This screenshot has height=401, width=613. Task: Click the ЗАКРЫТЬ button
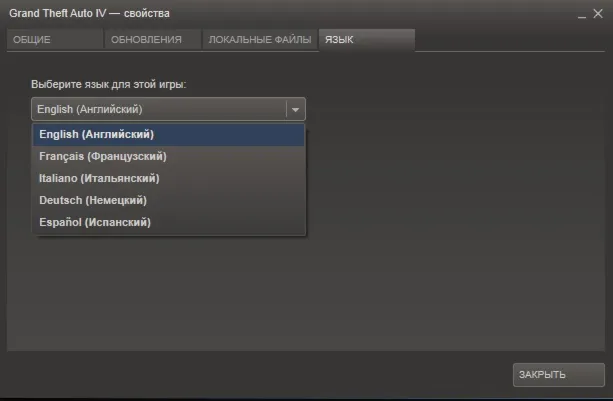click(x=559, y=375)
